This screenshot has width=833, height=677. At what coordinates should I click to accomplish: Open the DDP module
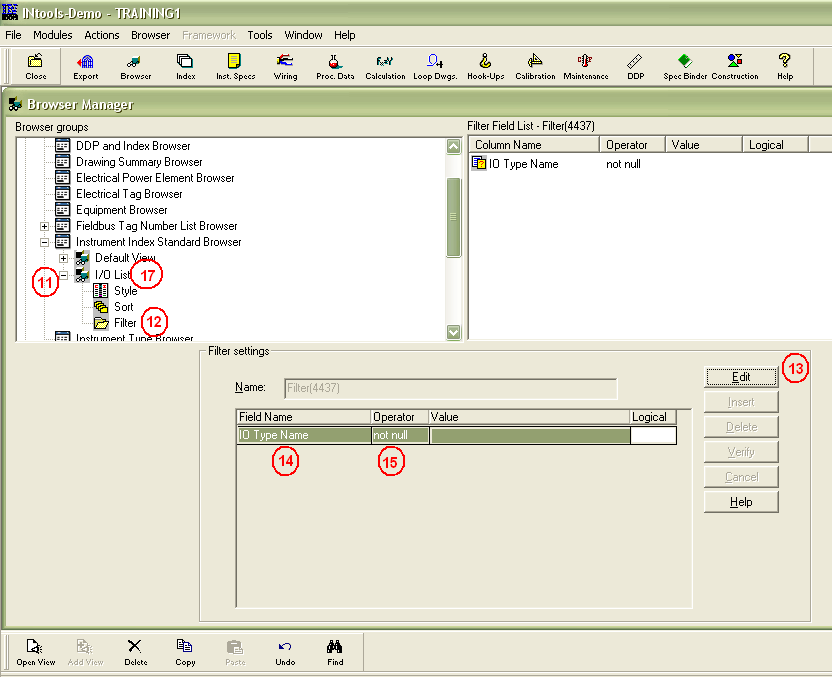(633, 65)
